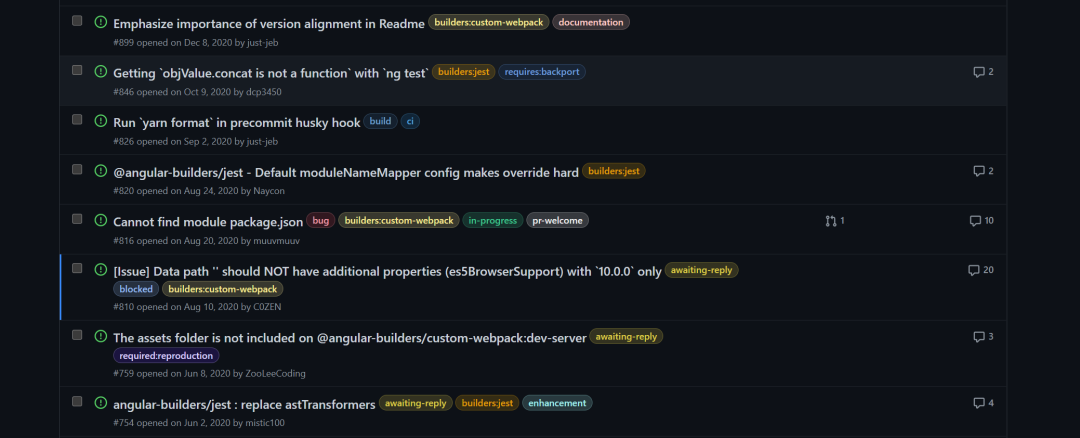Filter by enhancement label
Screen dimensions: 1080x438
pos(557,403)
